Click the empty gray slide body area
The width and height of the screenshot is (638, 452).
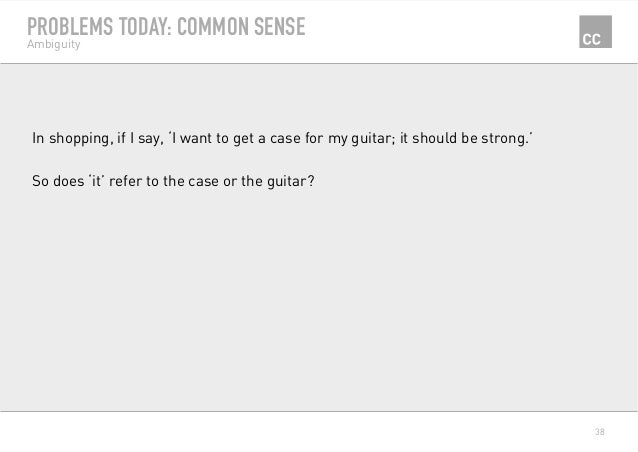[x=319, y=301]
